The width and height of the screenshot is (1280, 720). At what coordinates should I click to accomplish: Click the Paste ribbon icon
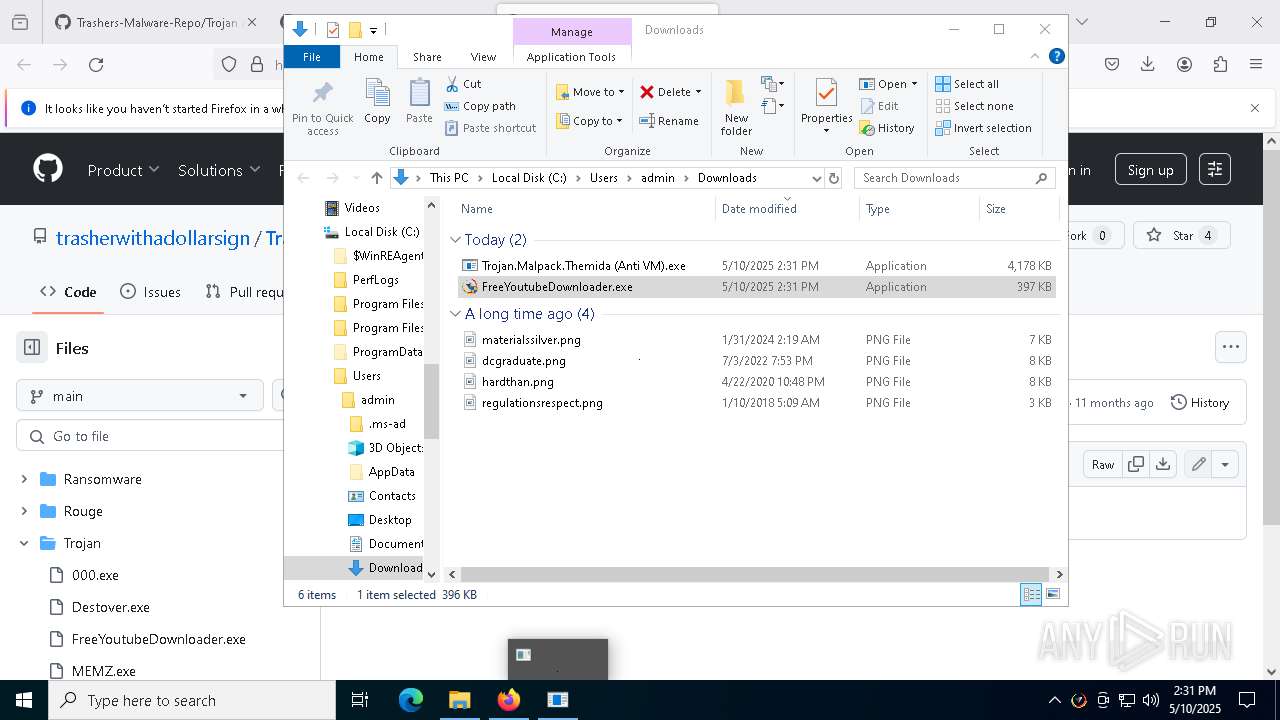(419, 102)
